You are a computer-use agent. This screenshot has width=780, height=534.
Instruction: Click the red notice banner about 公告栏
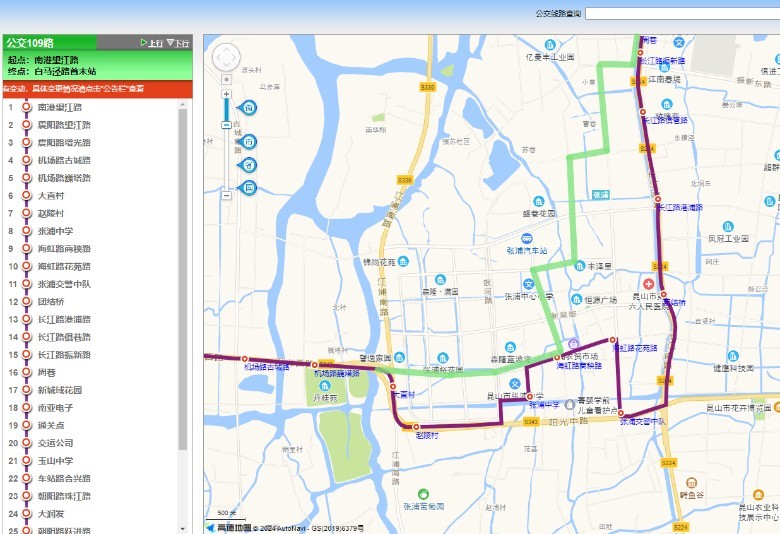pos(98,89)
